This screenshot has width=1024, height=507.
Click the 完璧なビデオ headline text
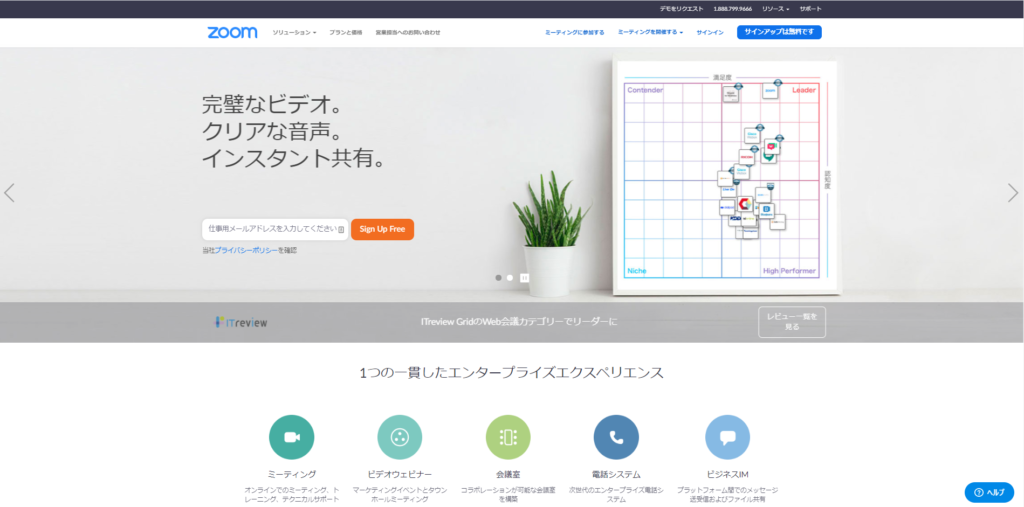(272, 105)
